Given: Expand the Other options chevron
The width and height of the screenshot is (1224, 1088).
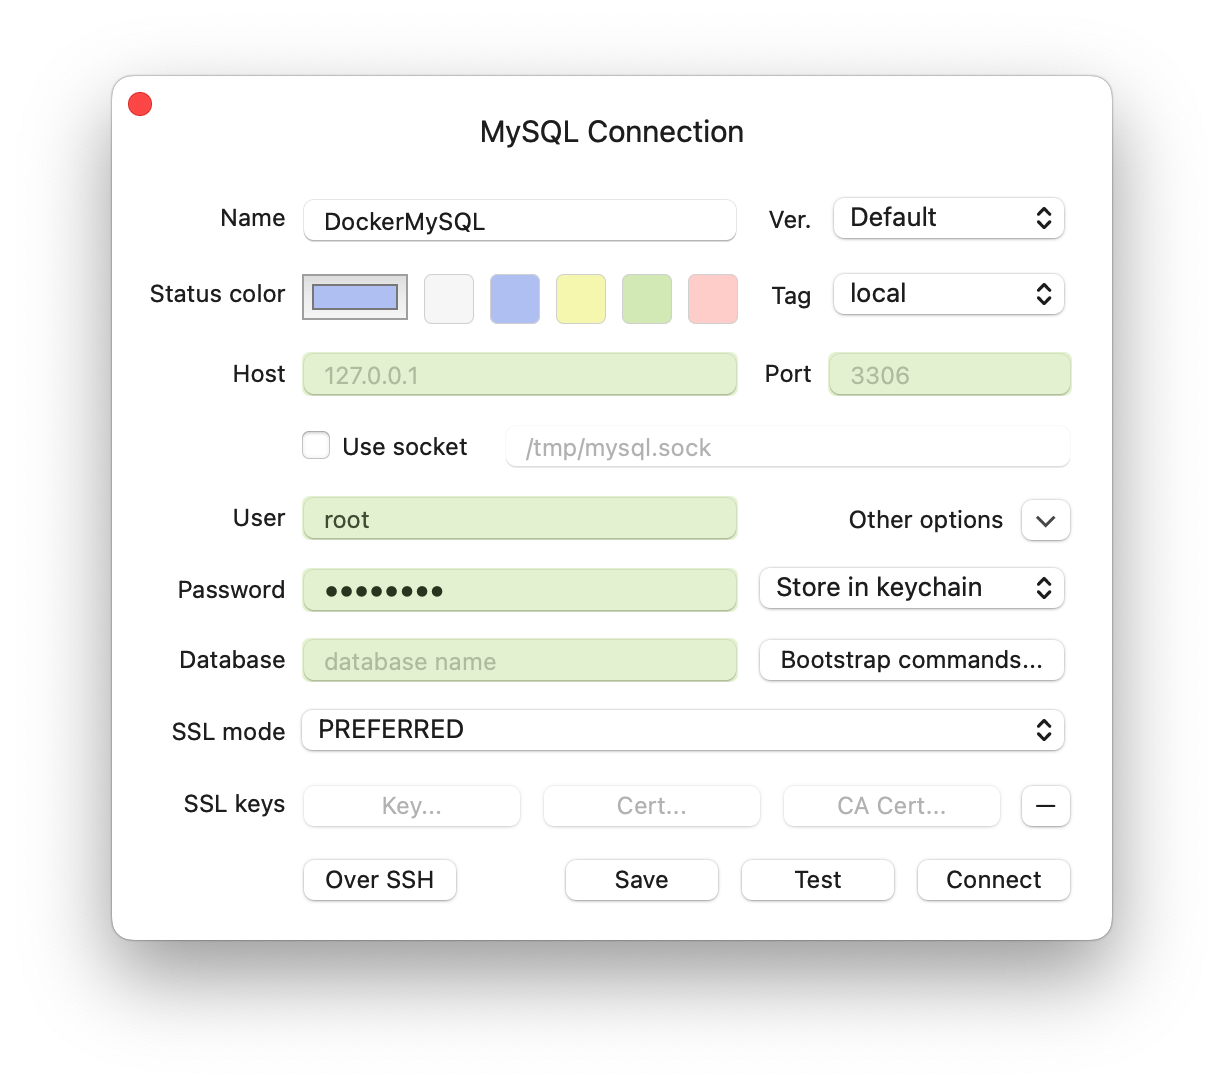Looking at the screenshot, I should click(x=1046, y=520).
